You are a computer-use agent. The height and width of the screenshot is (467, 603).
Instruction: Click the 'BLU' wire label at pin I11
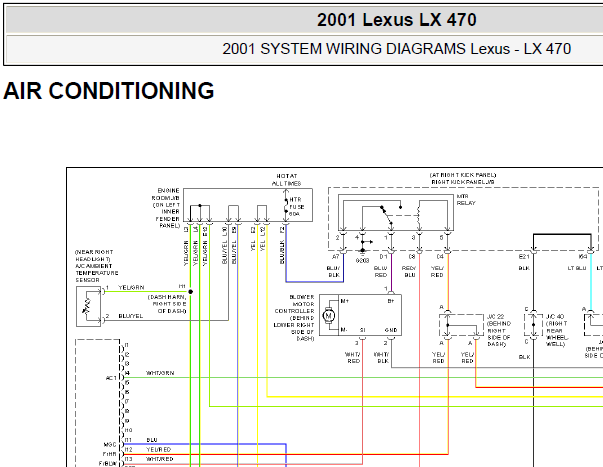point(152,440)
